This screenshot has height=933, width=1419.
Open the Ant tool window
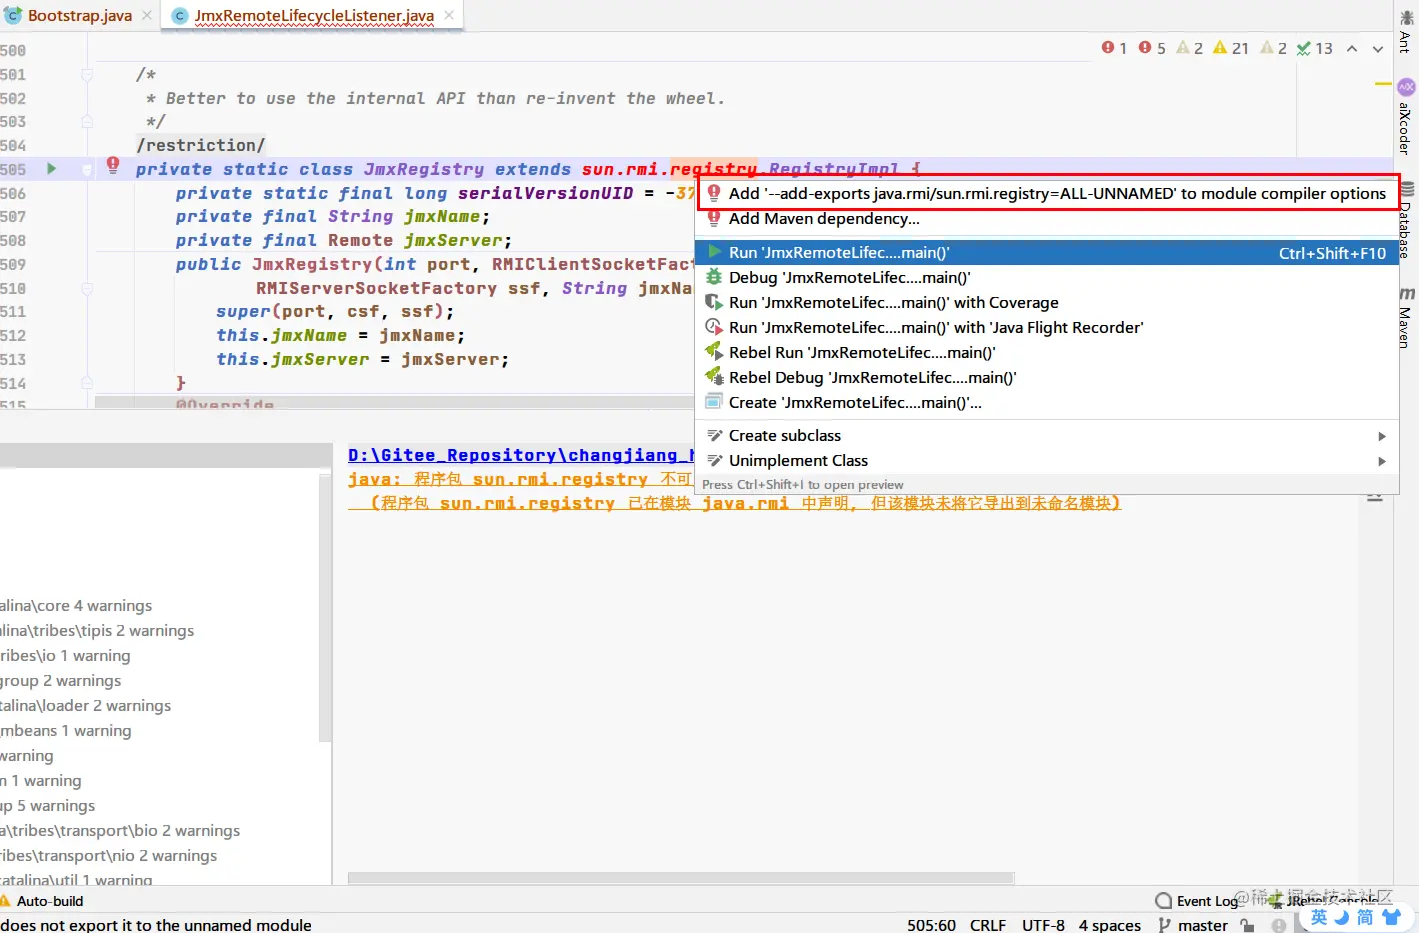tap(1406, 30)
